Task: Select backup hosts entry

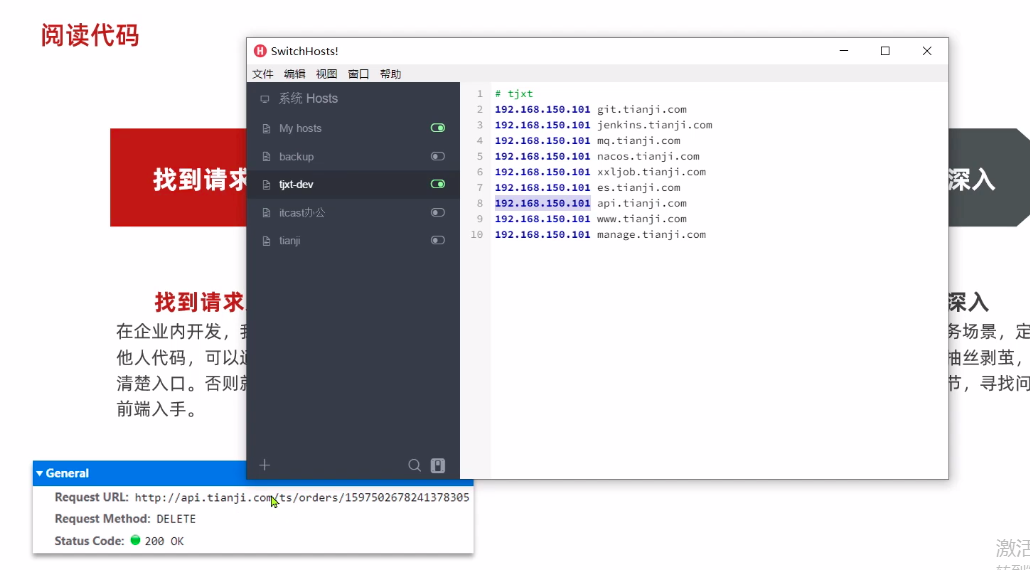Action: [x=353, y=156]
